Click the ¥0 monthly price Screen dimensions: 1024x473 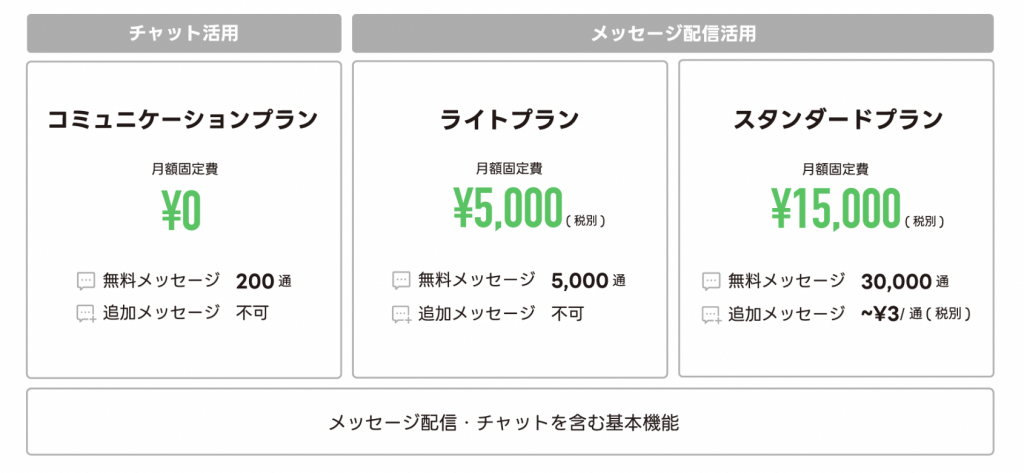[x=182, y=211]
